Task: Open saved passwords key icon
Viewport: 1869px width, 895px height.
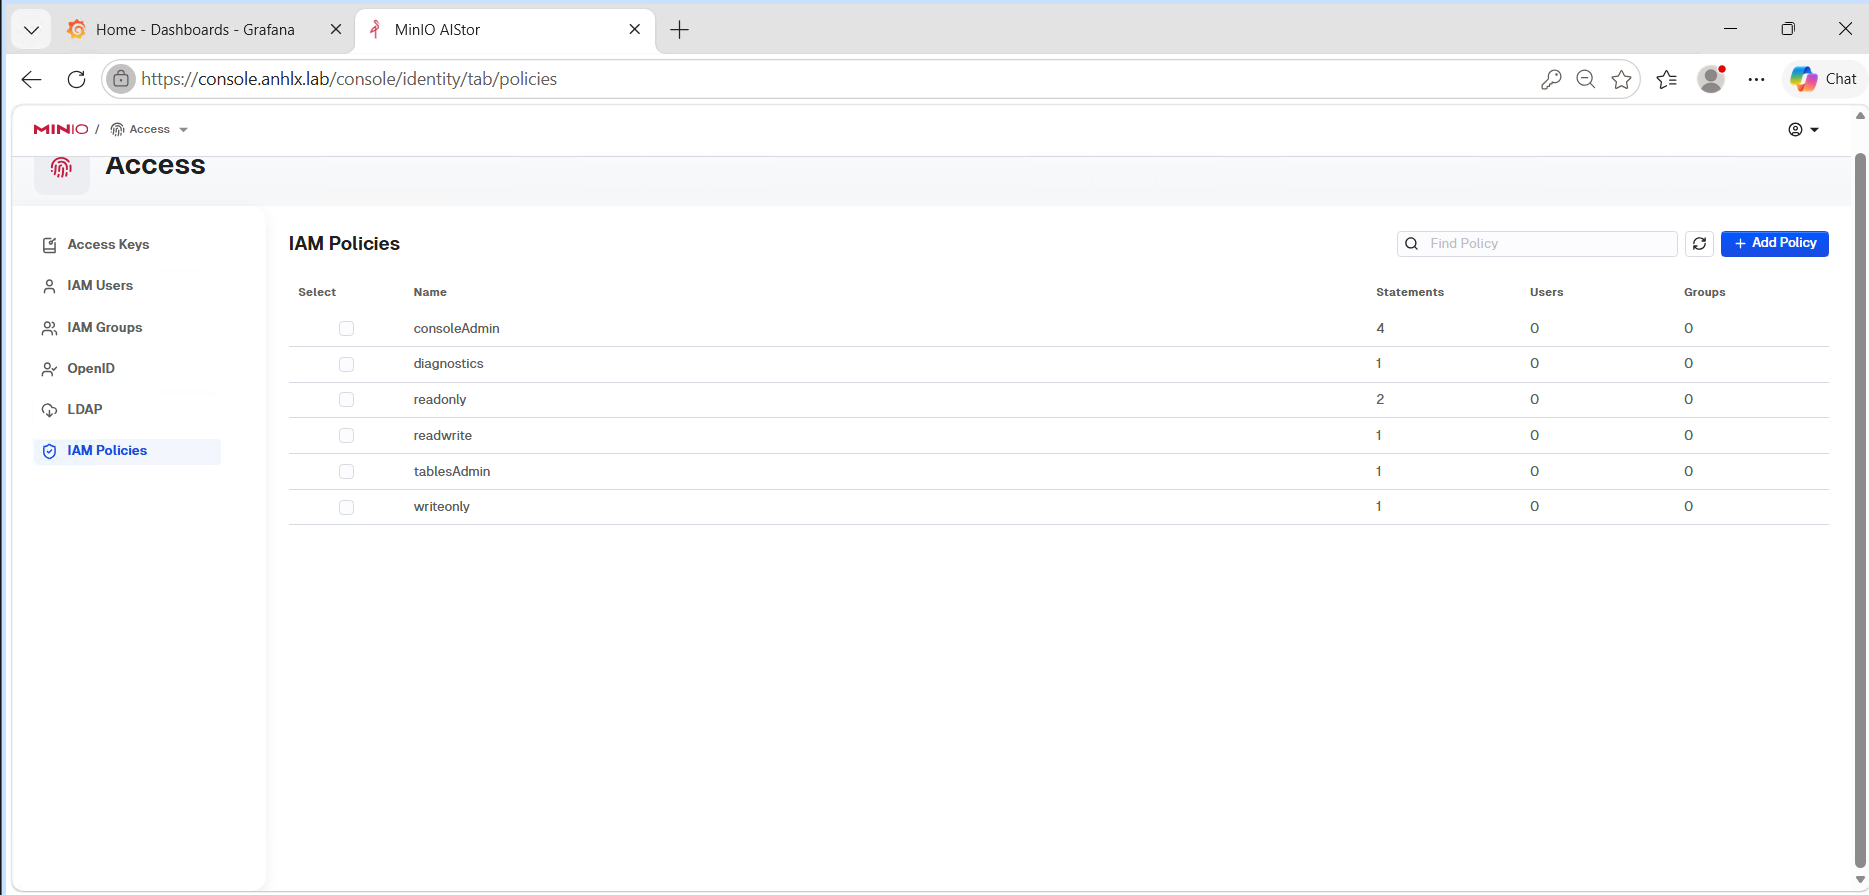Action: [1551, 79]
